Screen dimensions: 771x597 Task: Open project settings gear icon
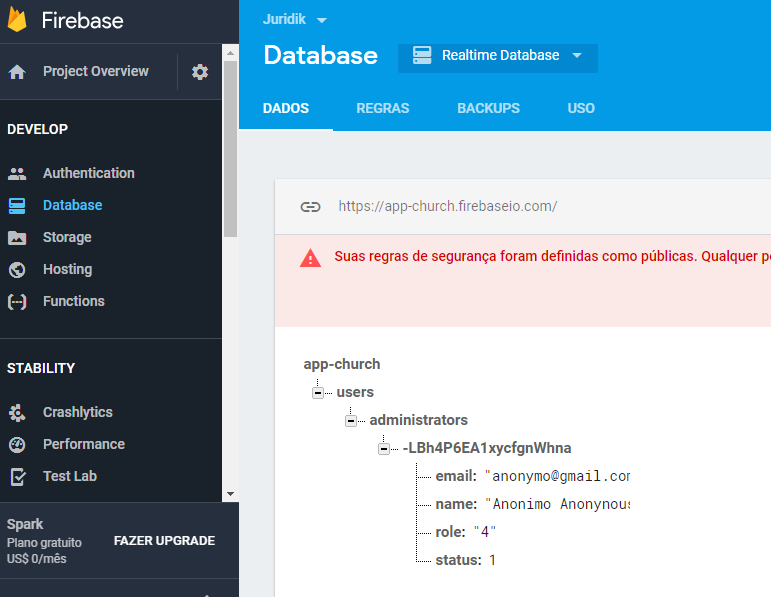200,72
